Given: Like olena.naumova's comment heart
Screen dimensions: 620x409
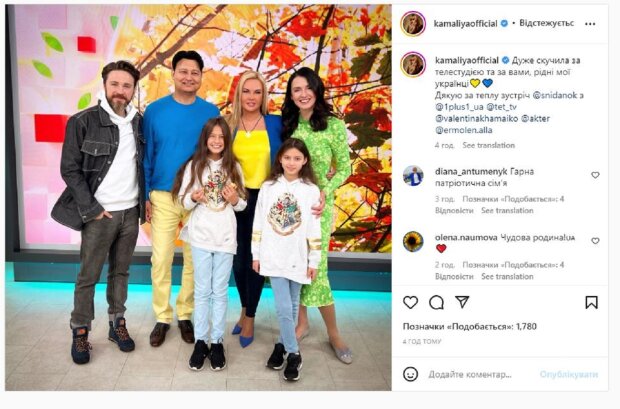Looking at the screenshot, I should point(595,240).
